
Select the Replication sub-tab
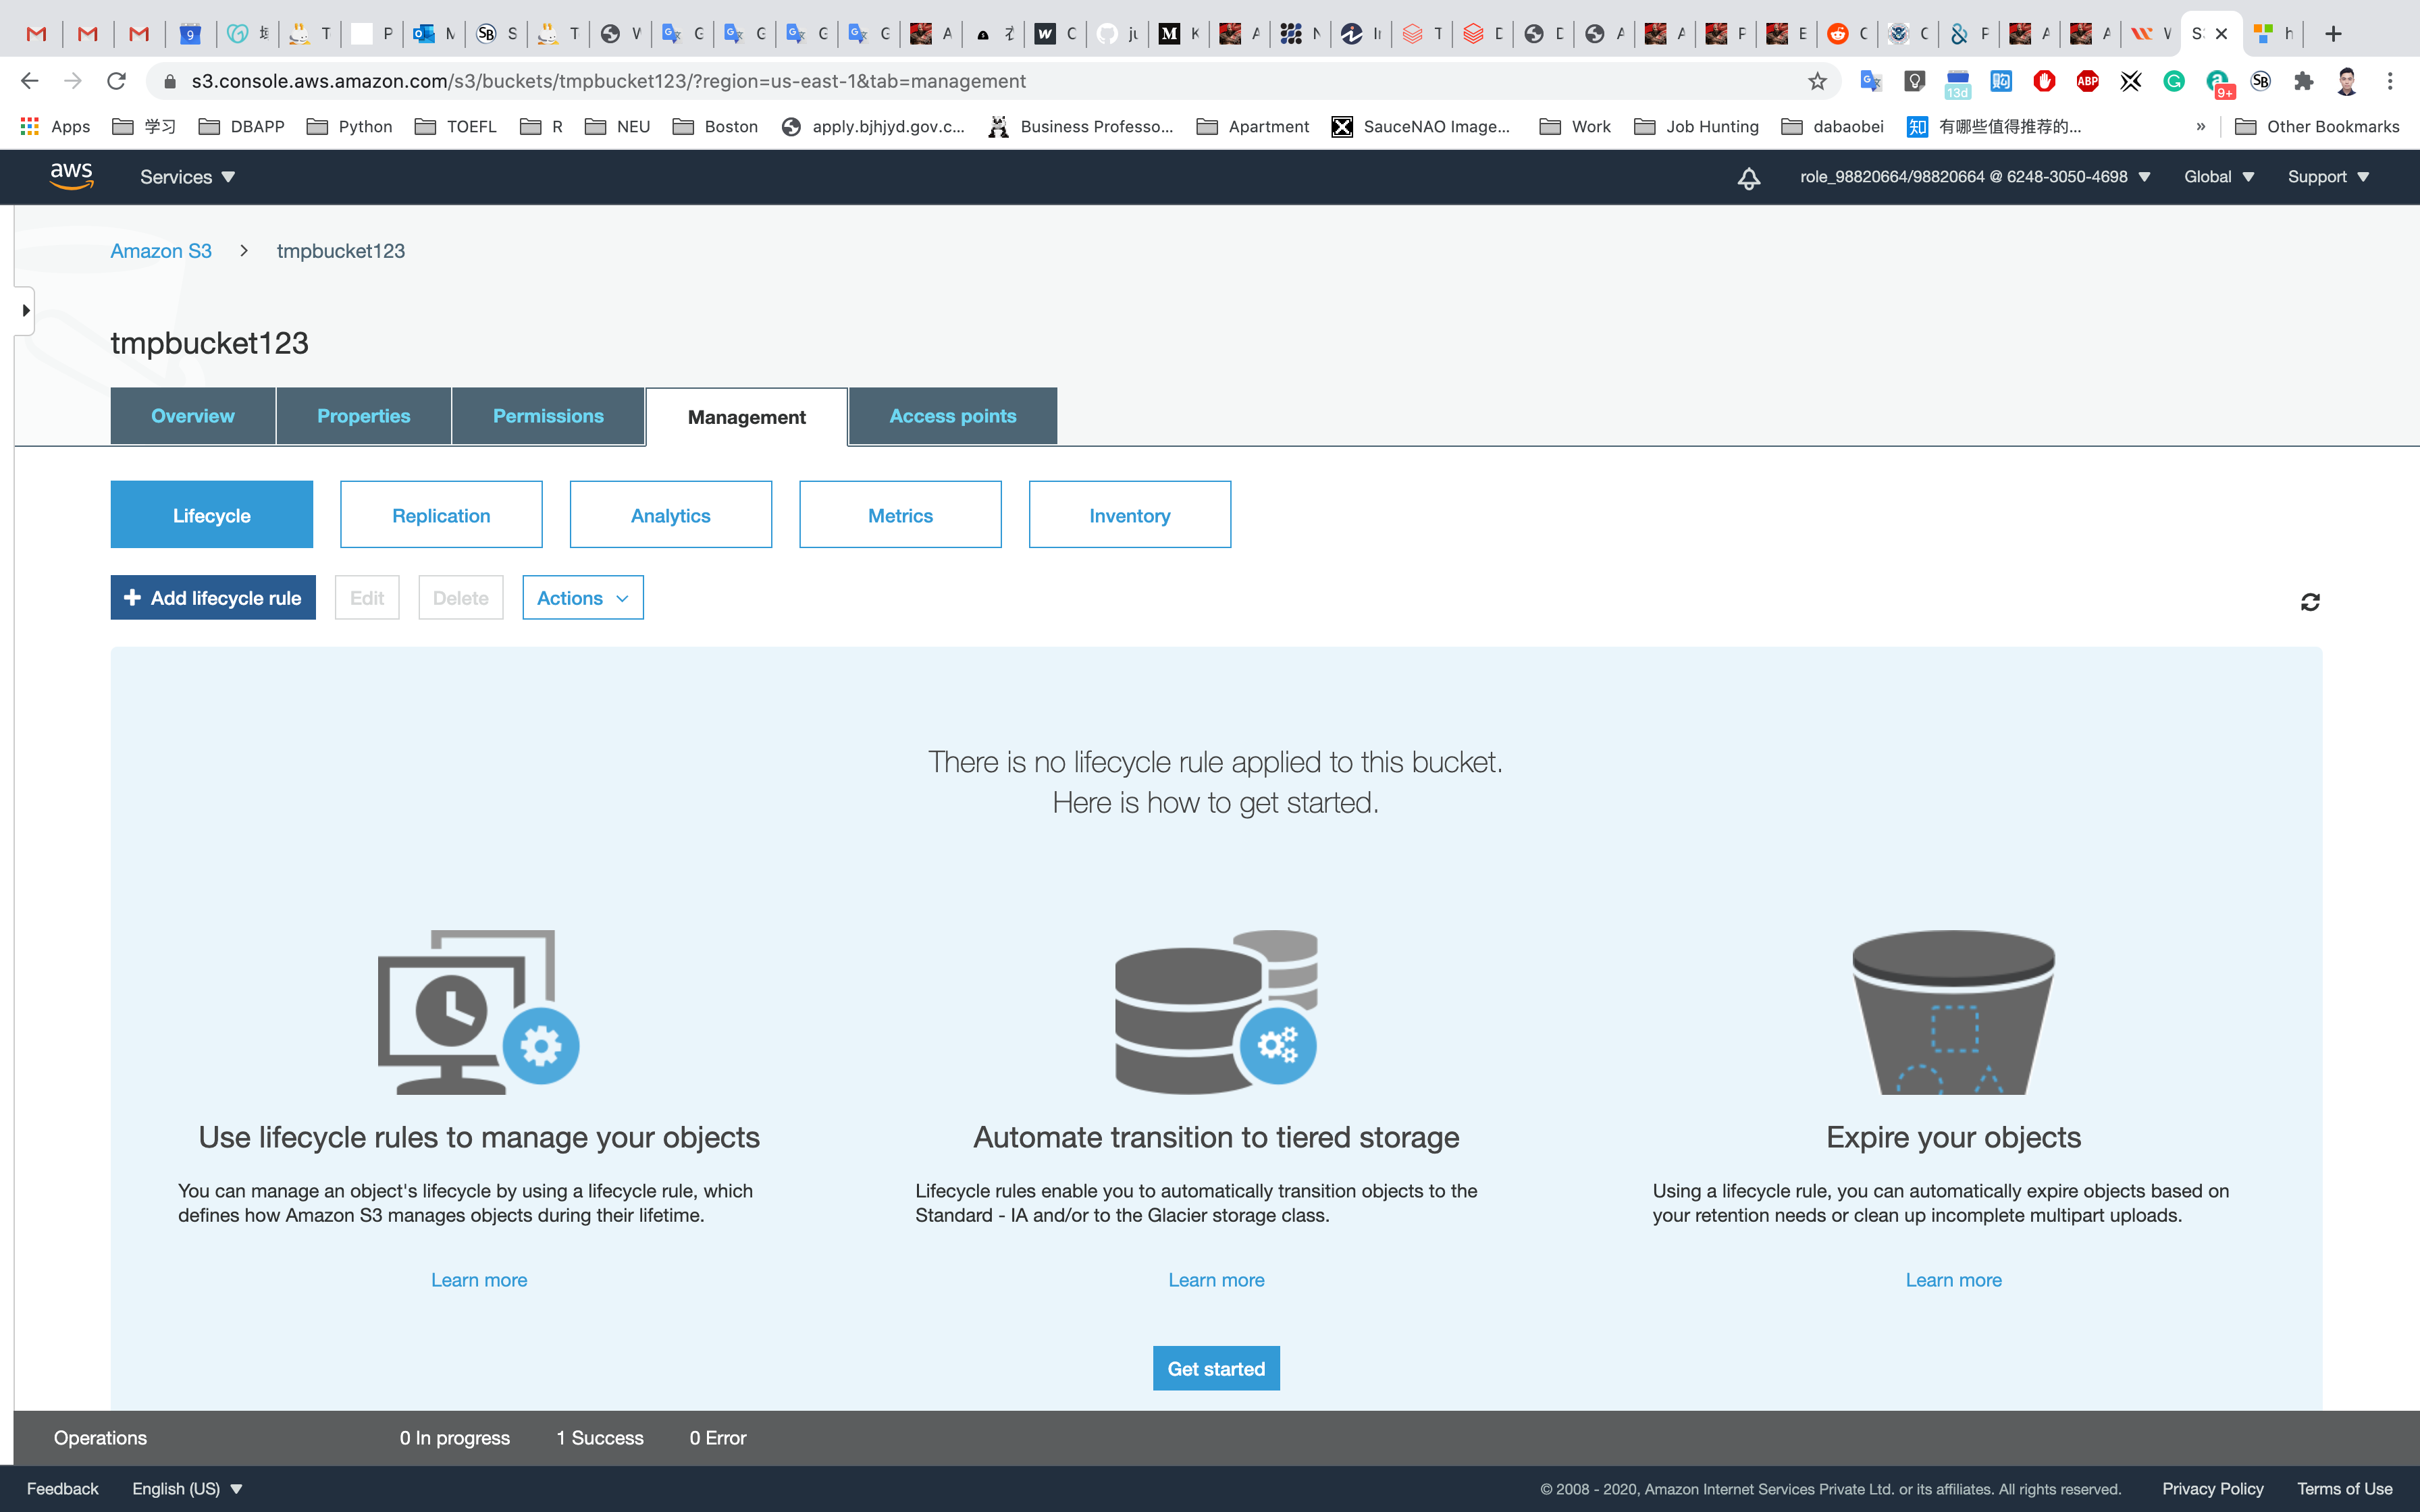441,515
